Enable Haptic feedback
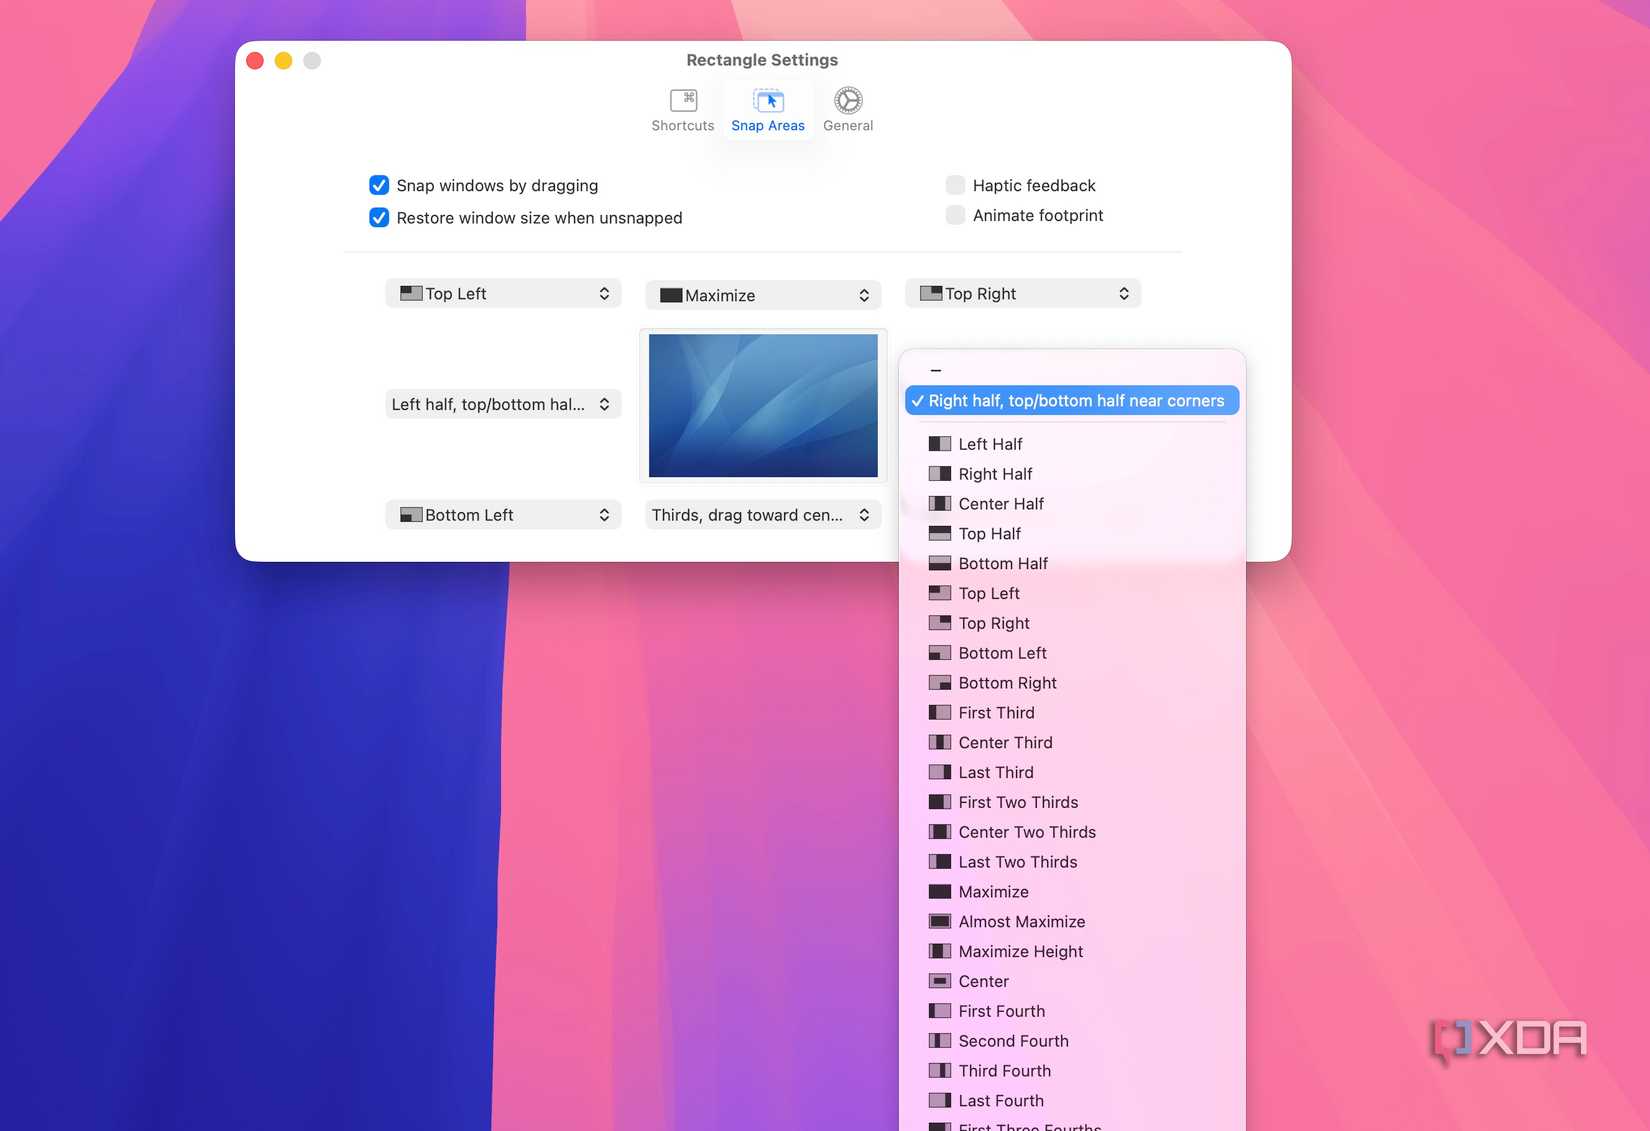The width and height of the screenshot is (1650, 1131). coord(955,185)
